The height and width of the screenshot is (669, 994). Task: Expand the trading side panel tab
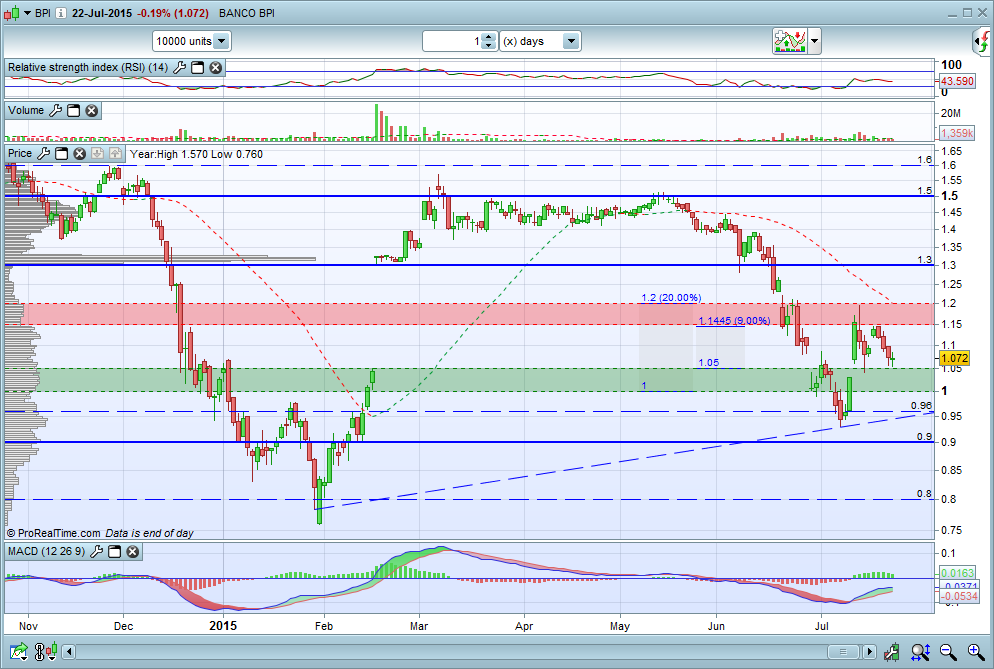pos(983,42)
